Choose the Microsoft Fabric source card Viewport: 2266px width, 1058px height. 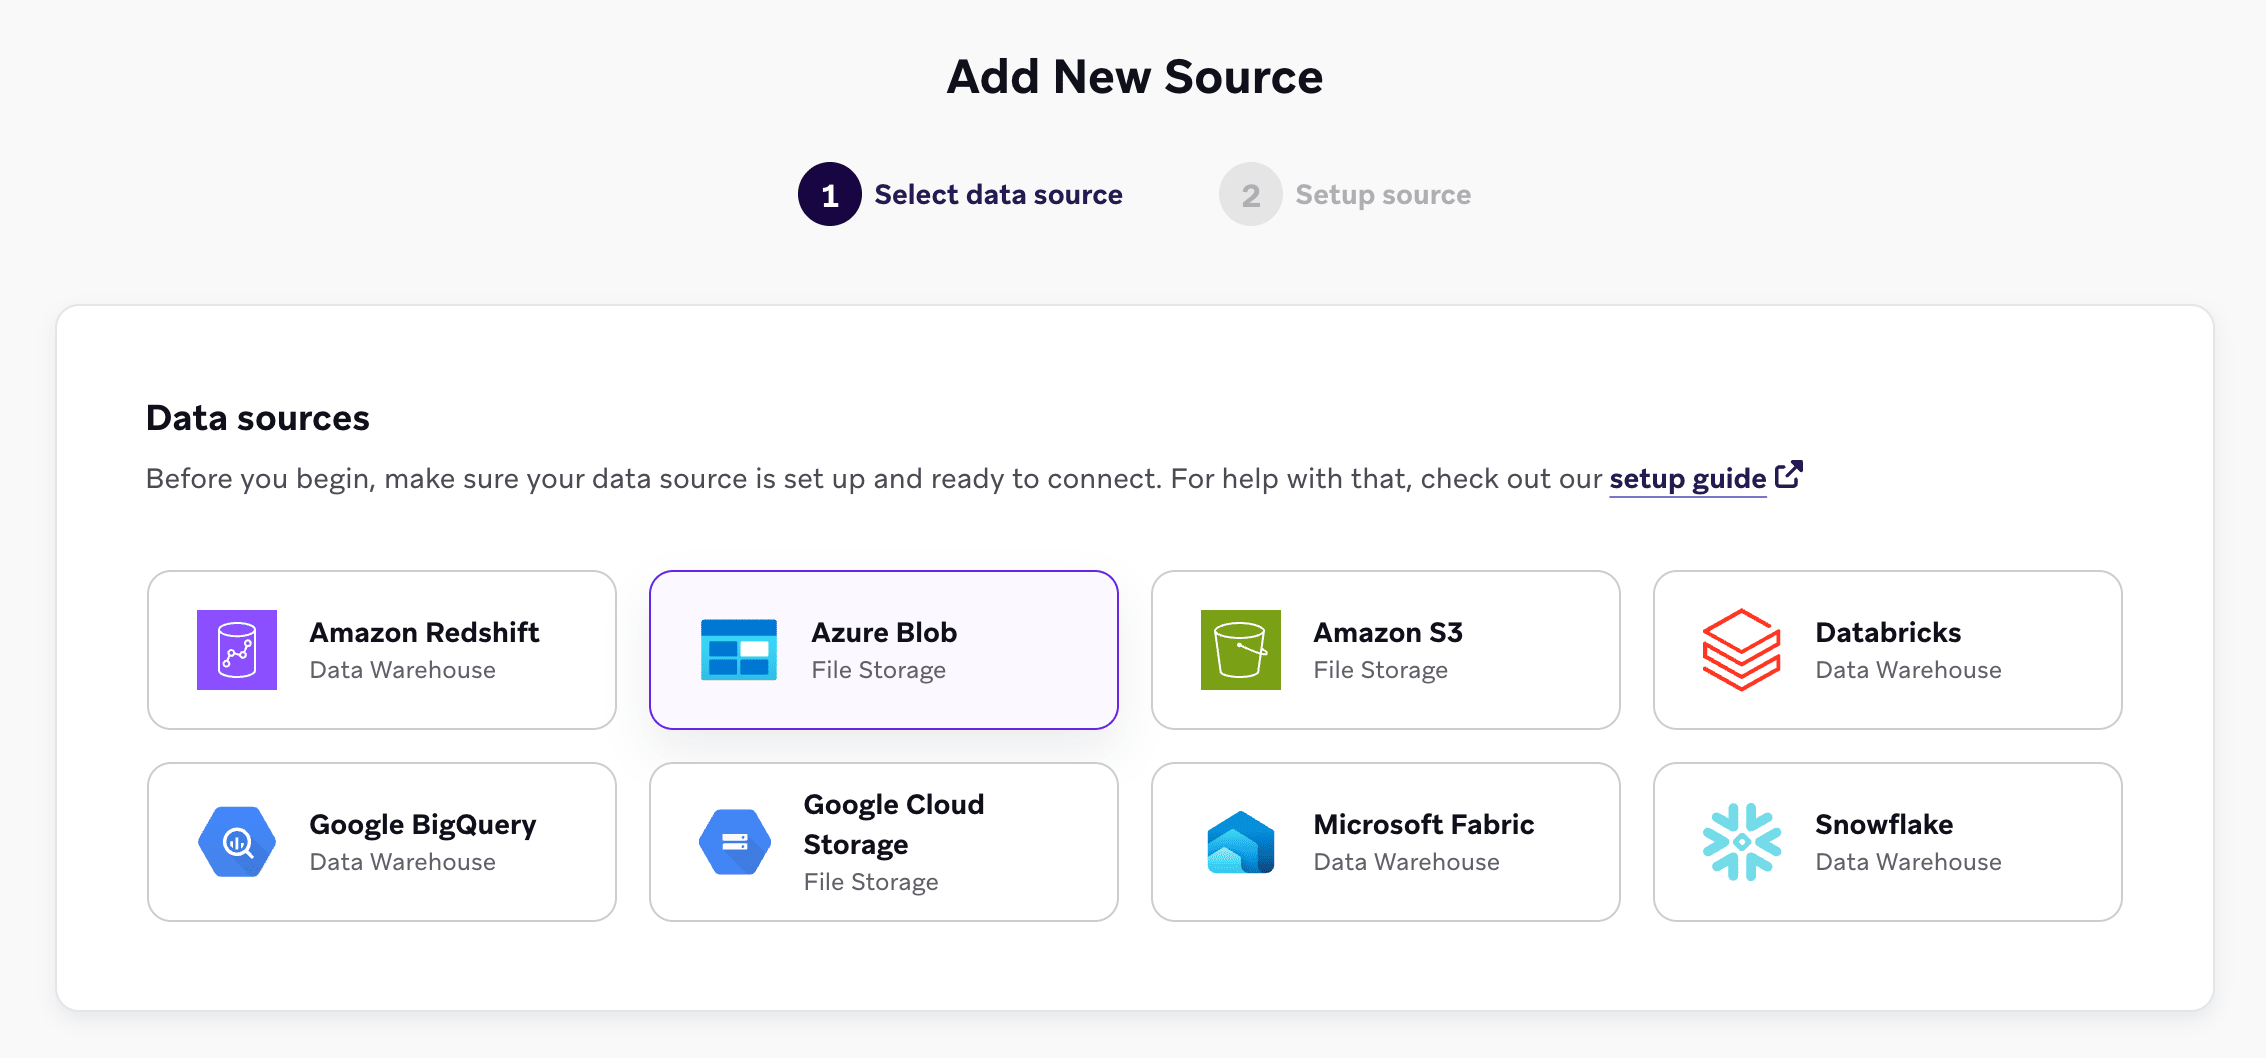[x=1386, y=842]
